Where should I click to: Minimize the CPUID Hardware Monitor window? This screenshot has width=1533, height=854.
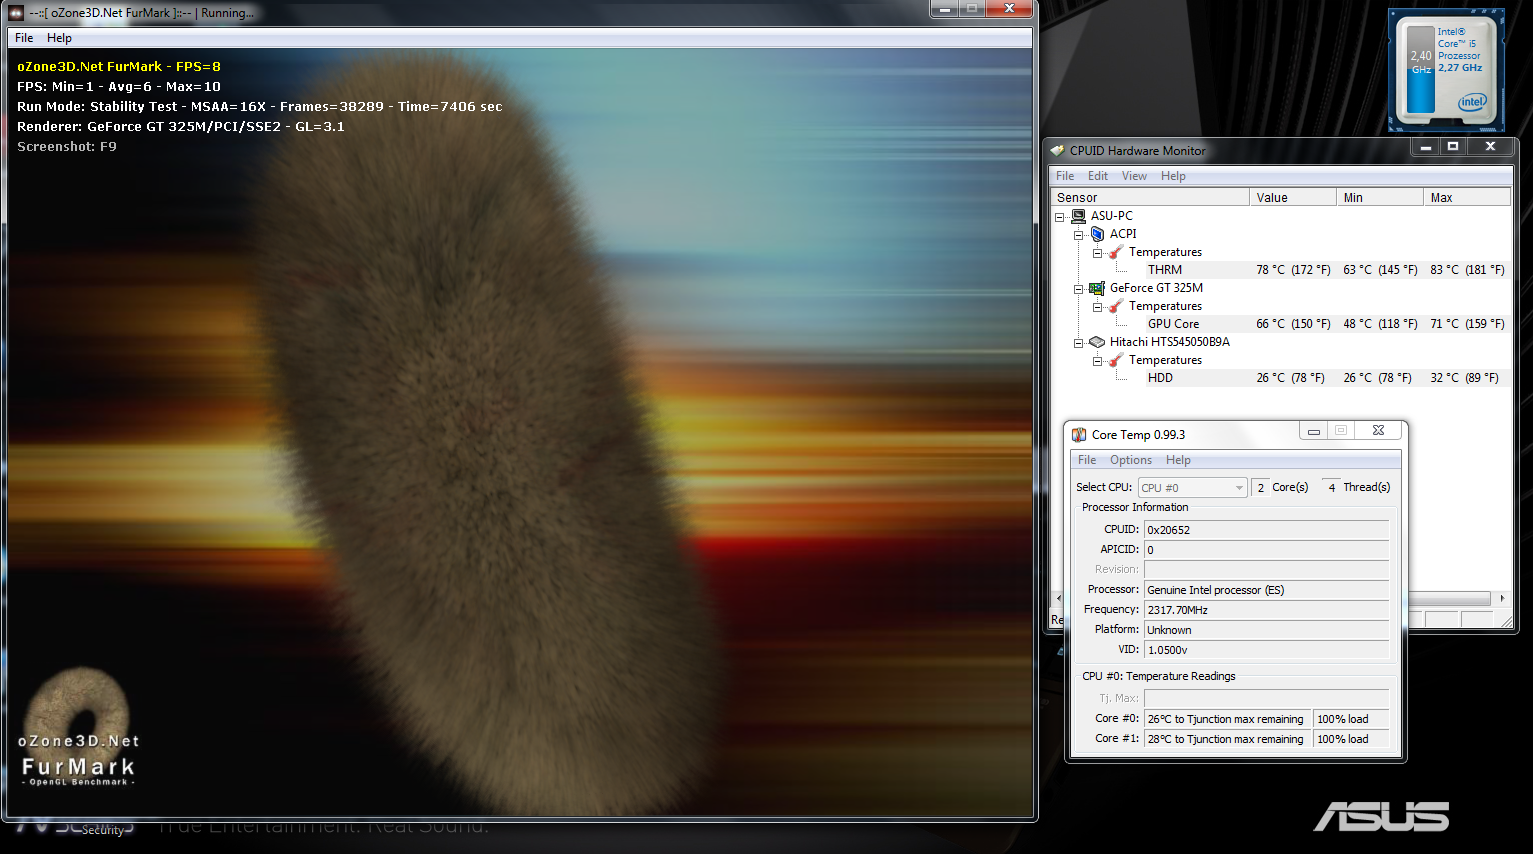pyautogui.click(x=1426, y=147)
